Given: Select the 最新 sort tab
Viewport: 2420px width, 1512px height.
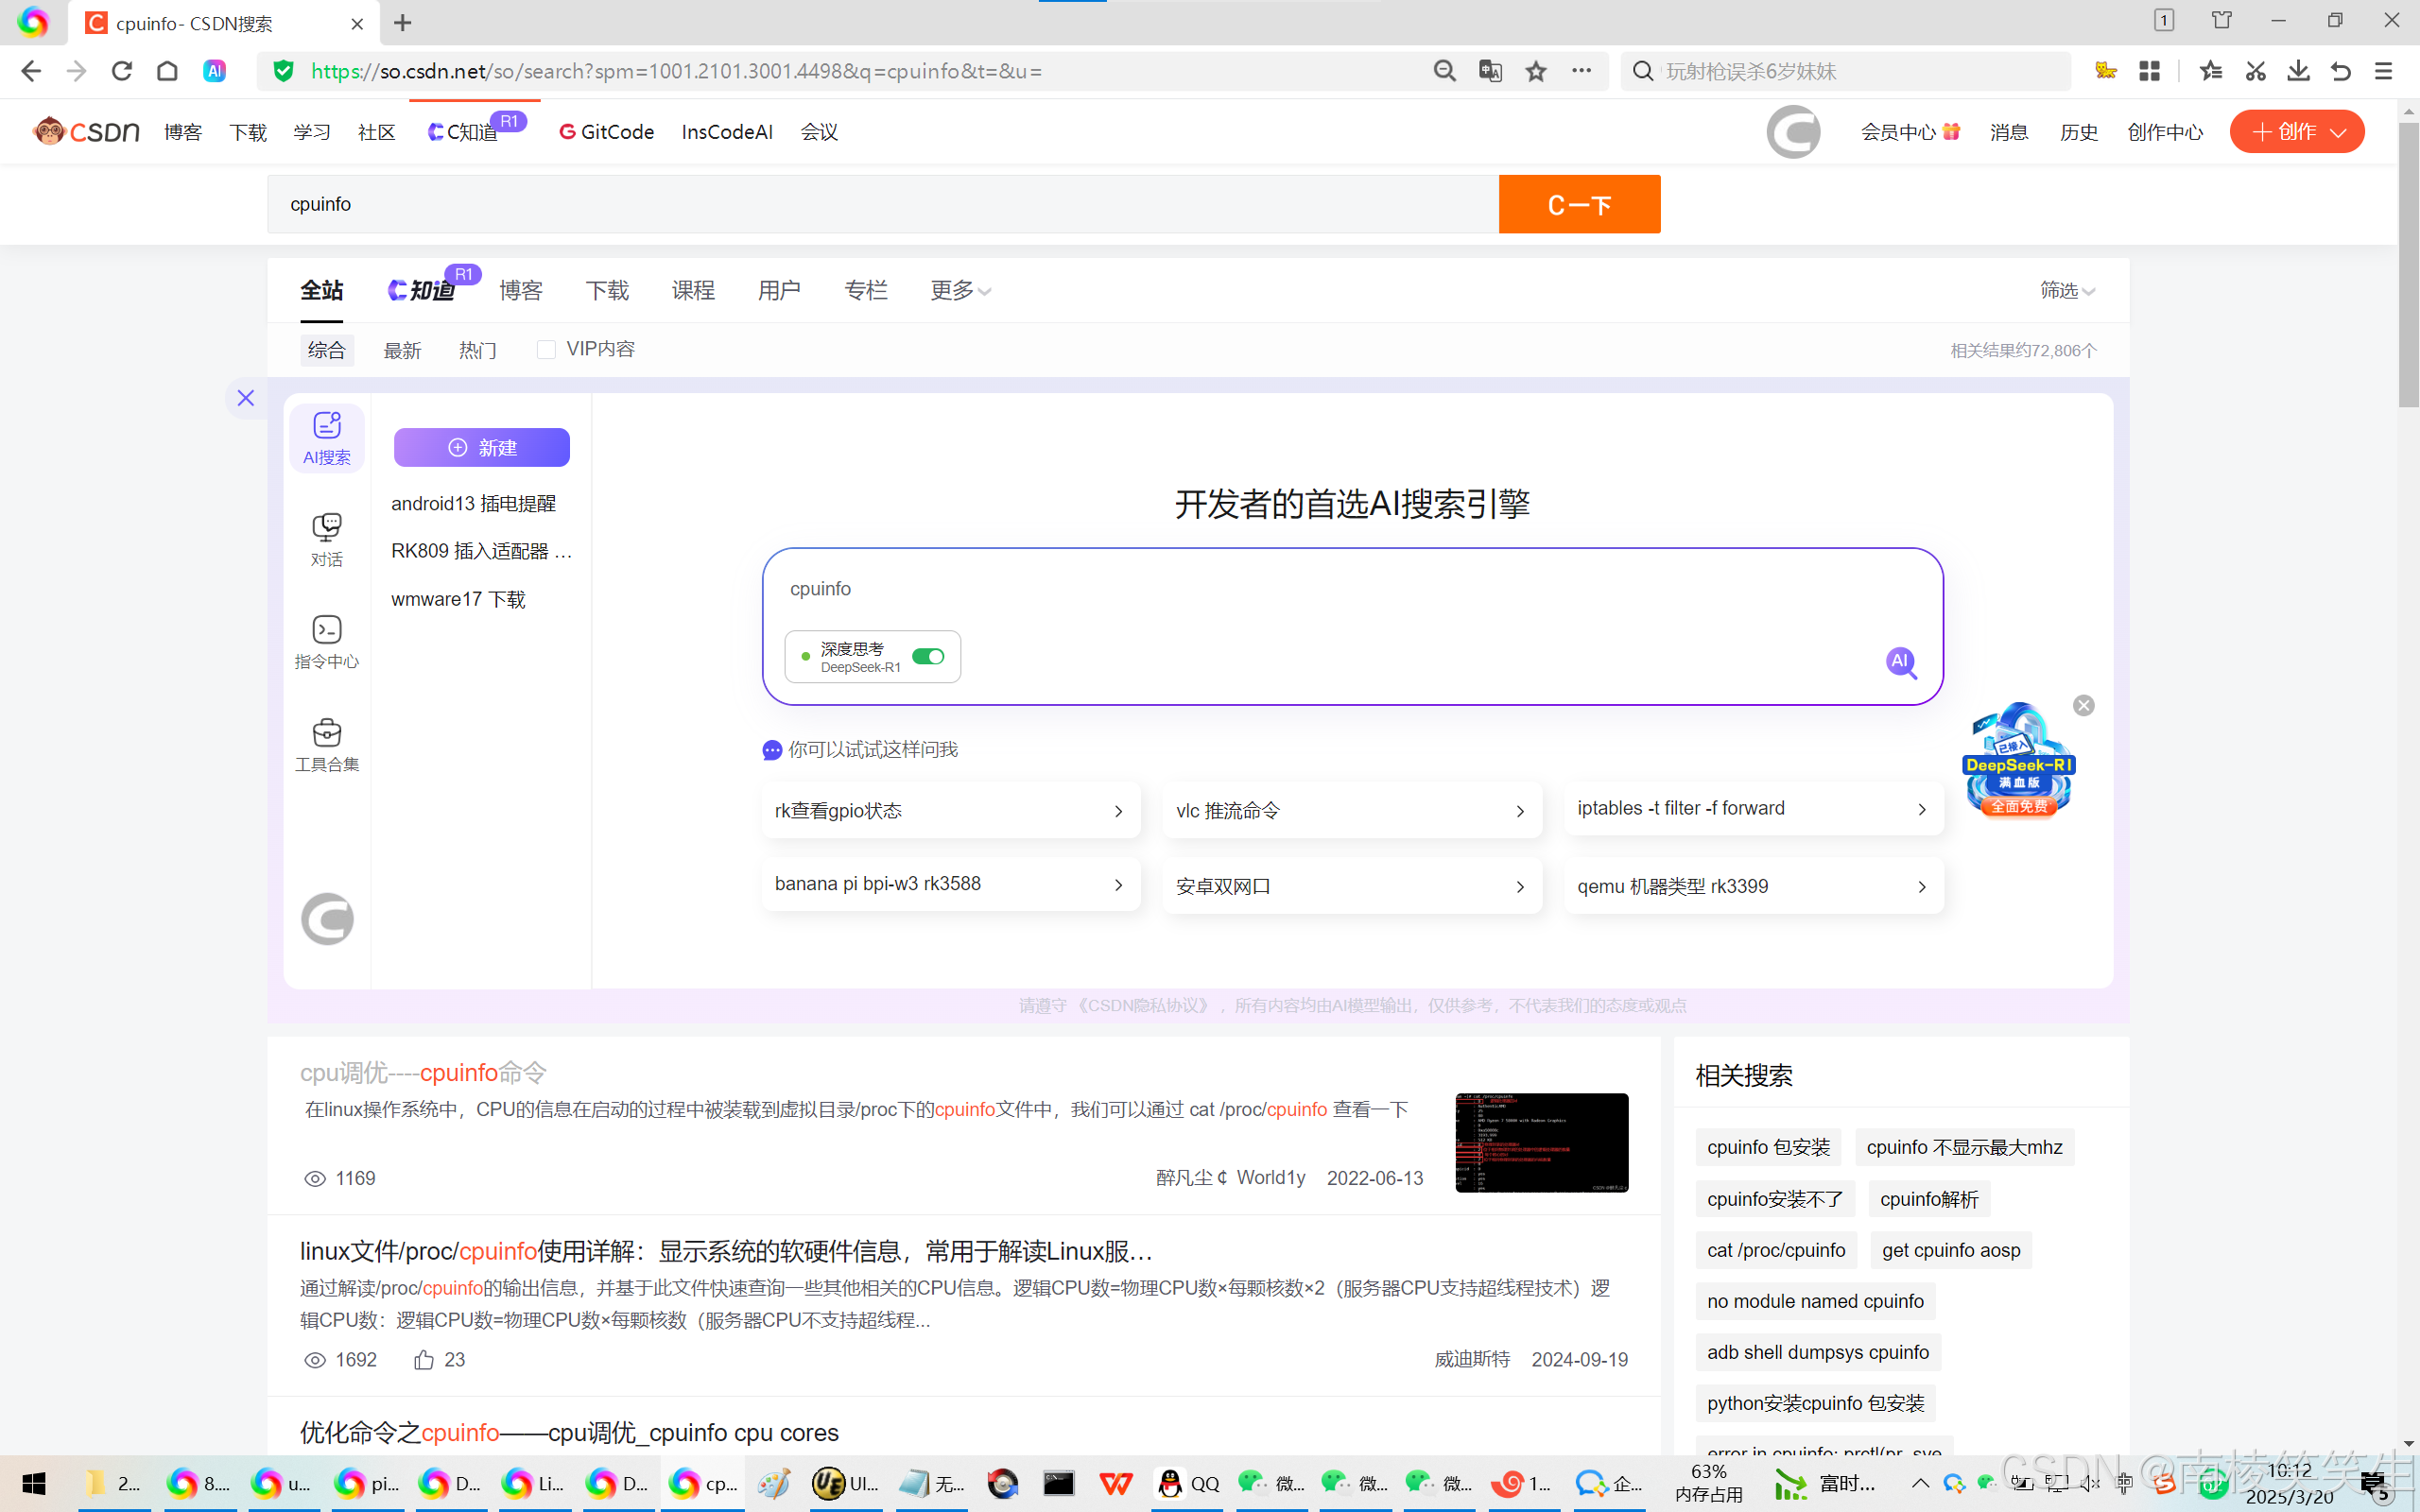Looking at the screenshot, I should (402, 351).
